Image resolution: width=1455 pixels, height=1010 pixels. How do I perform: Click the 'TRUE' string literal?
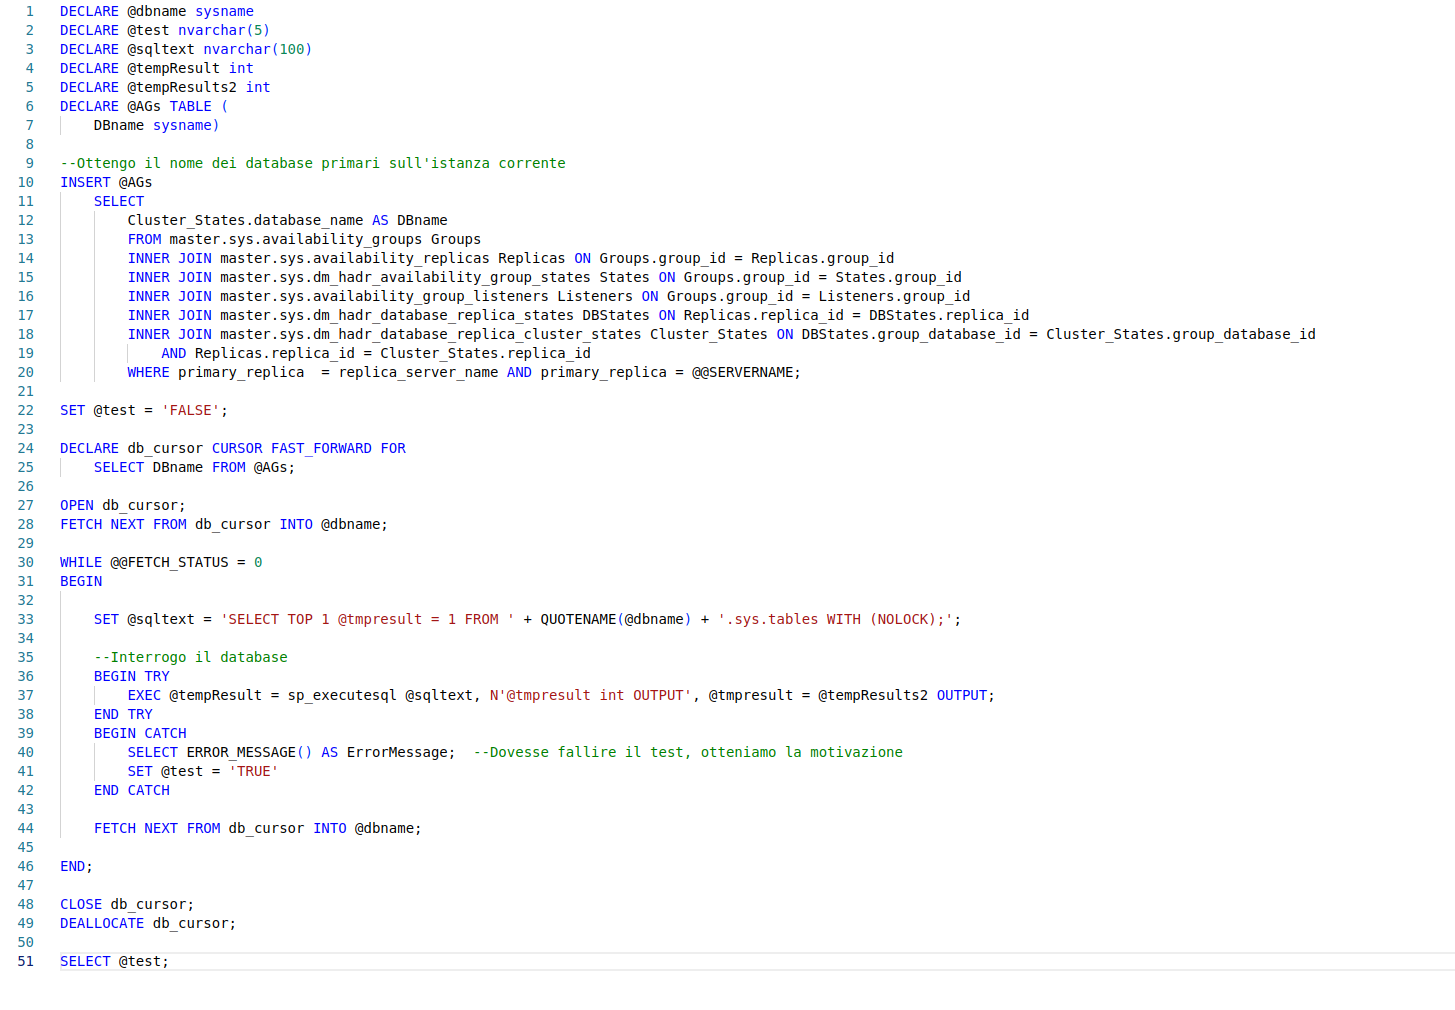pos(253,771)
